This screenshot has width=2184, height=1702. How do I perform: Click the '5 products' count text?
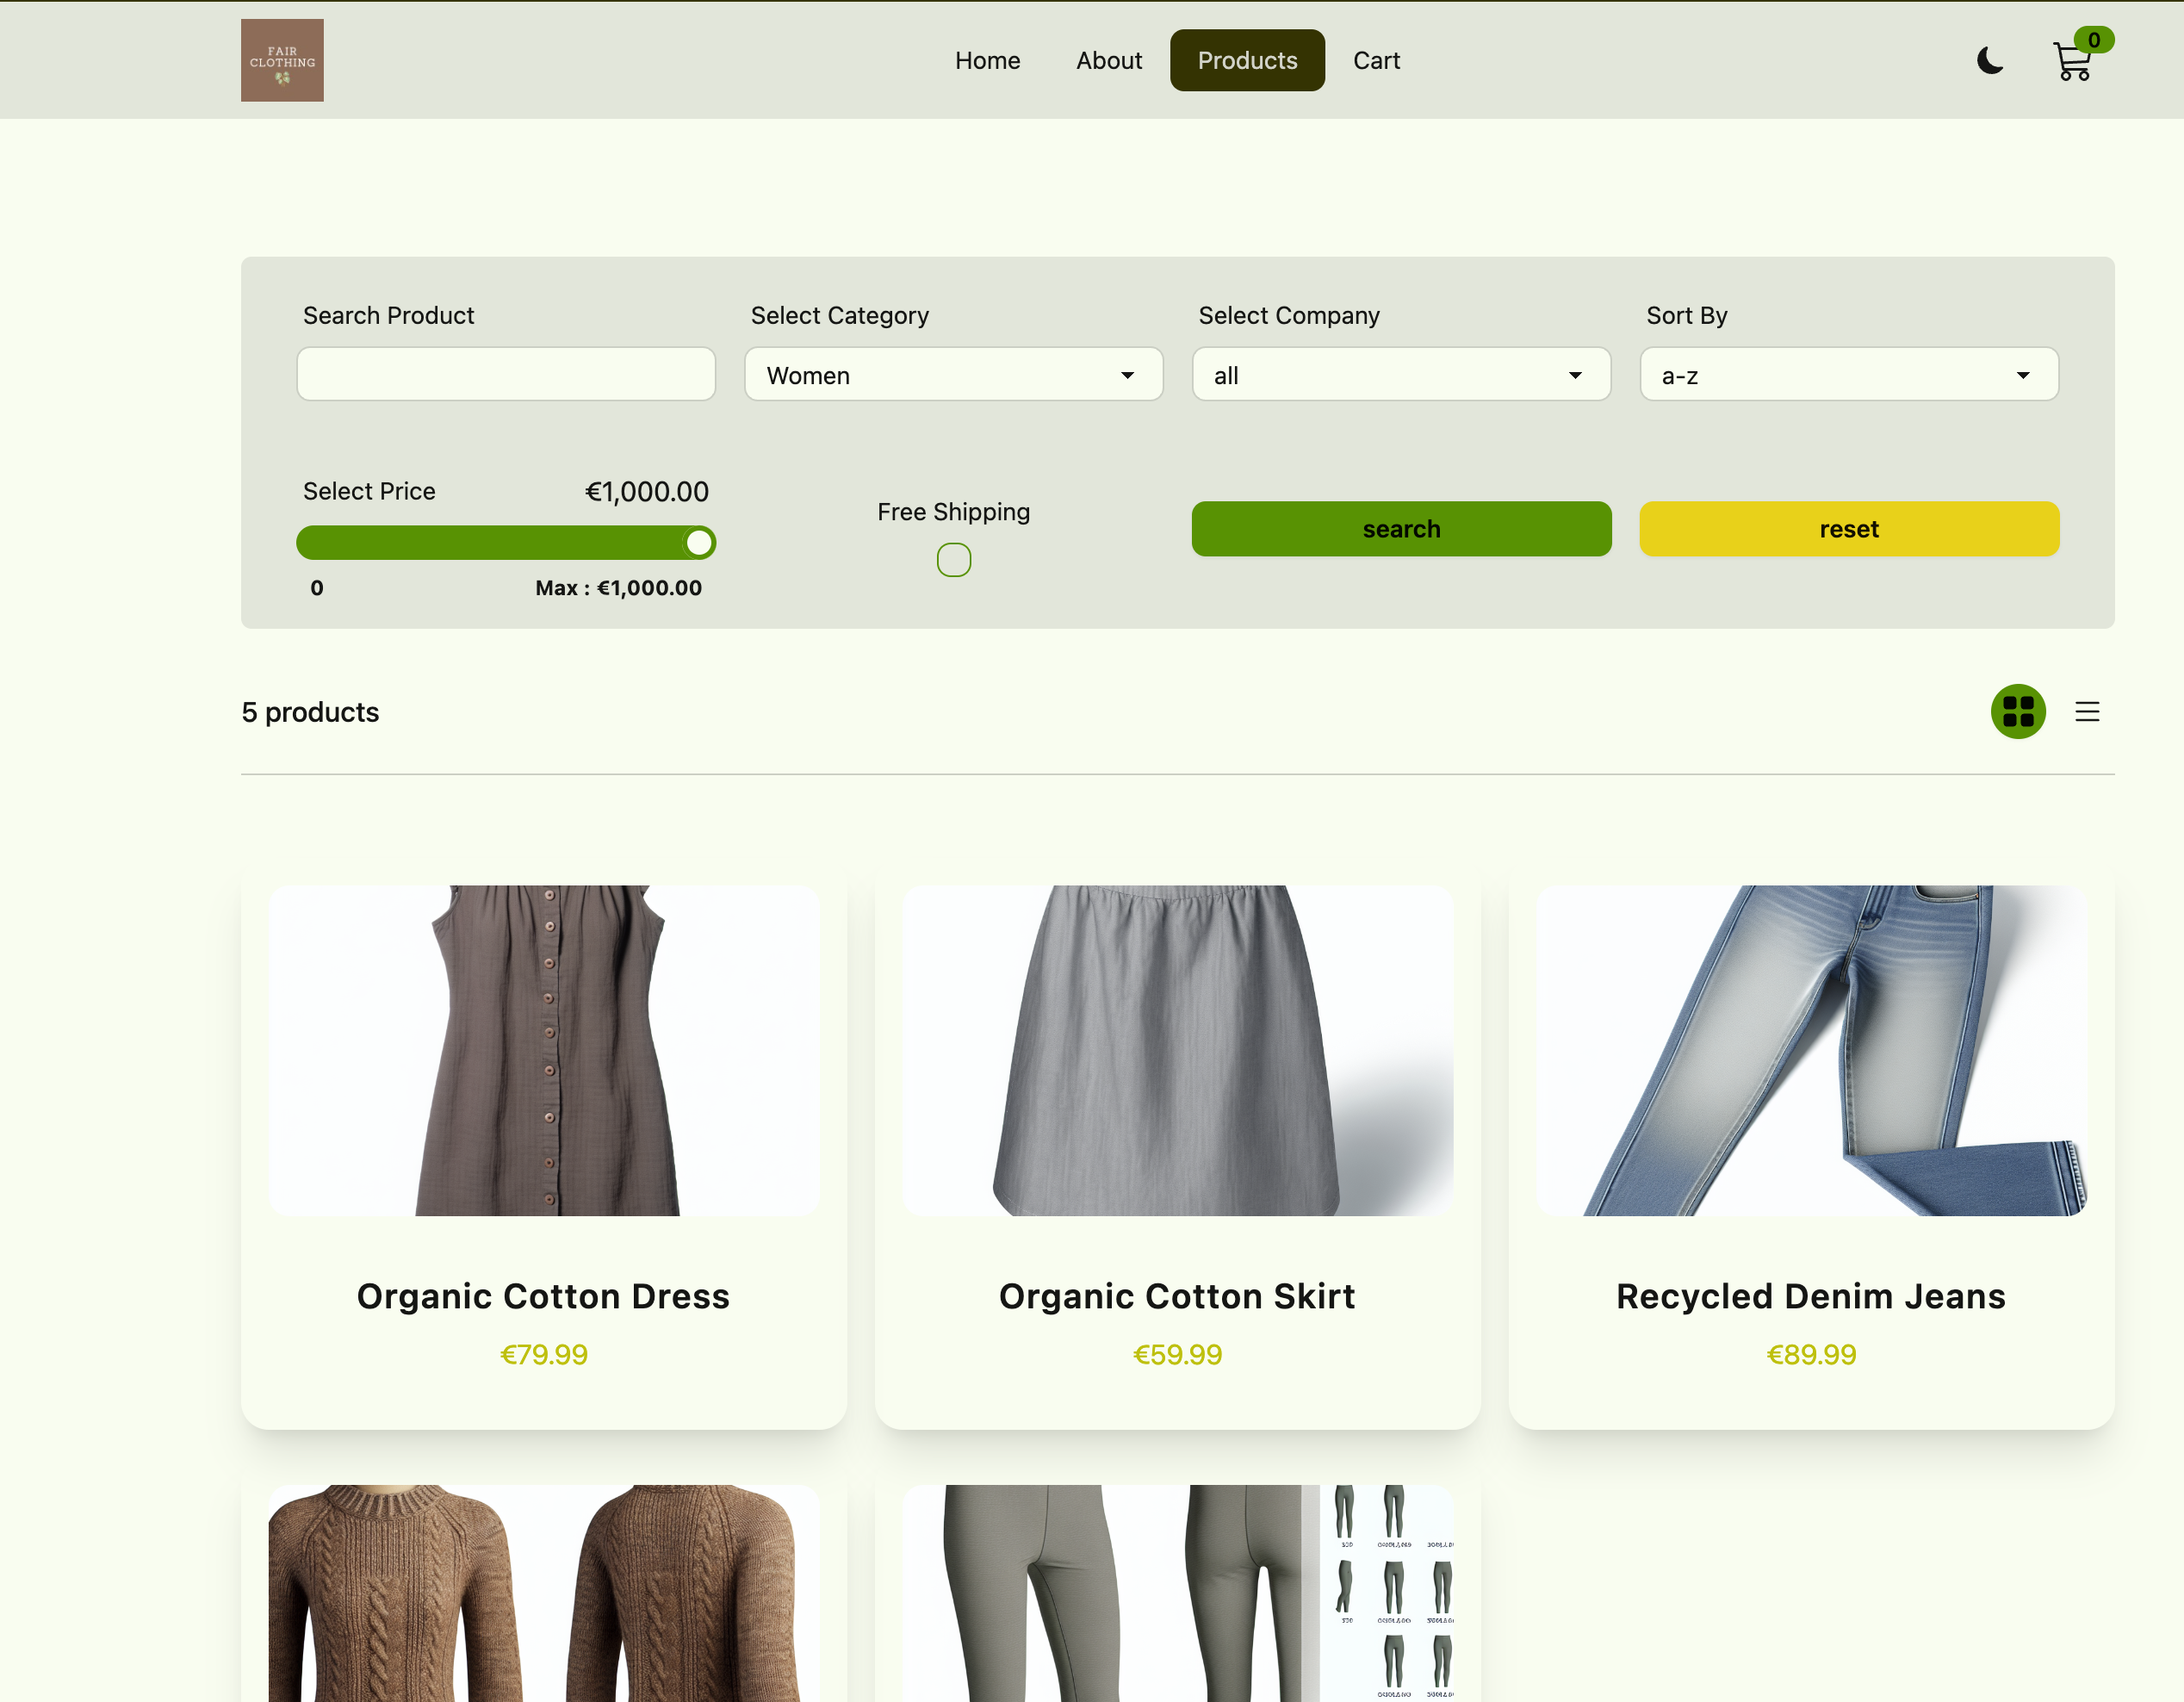(x=310, y=712)
